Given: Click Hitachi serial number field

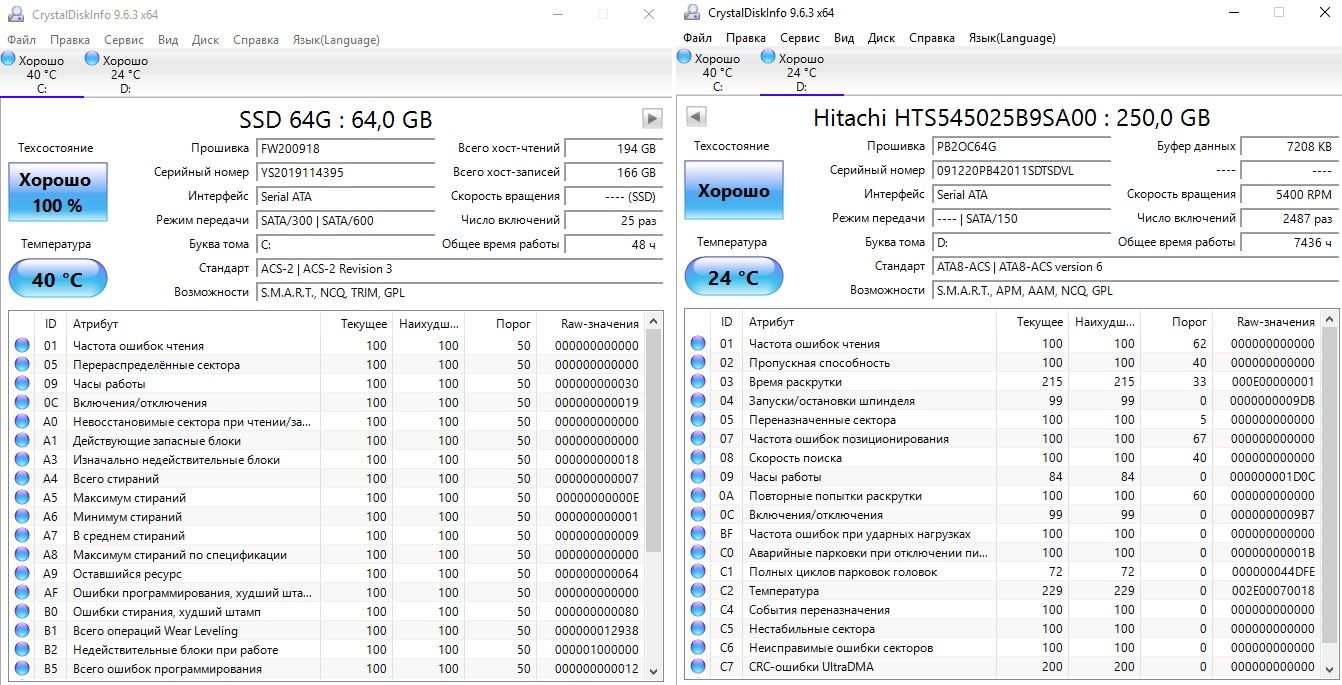Looking at the screenshot, I should 1021,170.
